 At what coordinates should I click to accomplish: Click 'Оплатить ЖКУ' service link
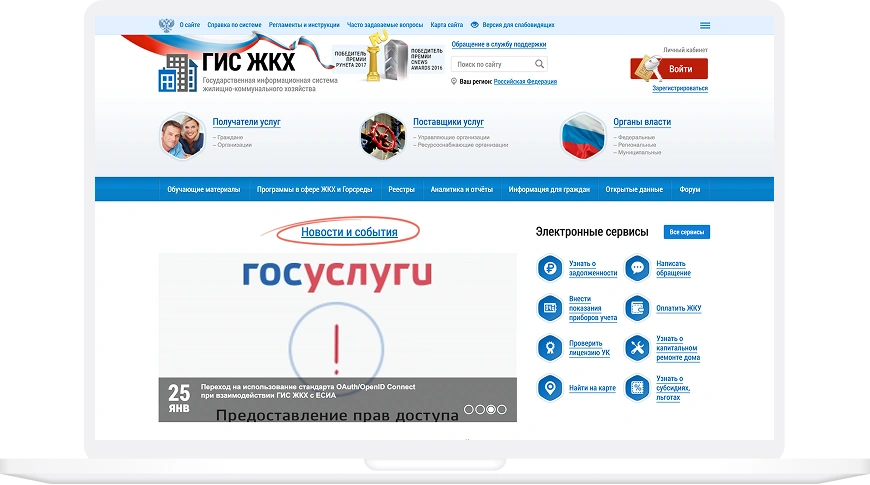[x=679, y=308]
